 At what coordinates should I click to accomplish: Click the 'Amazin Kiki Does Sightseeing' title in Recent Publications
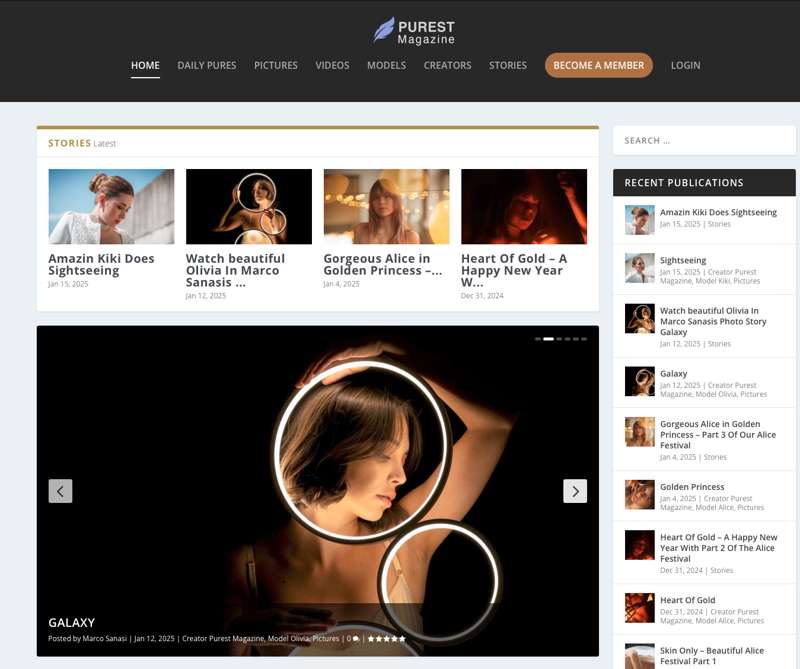[718, 212]
